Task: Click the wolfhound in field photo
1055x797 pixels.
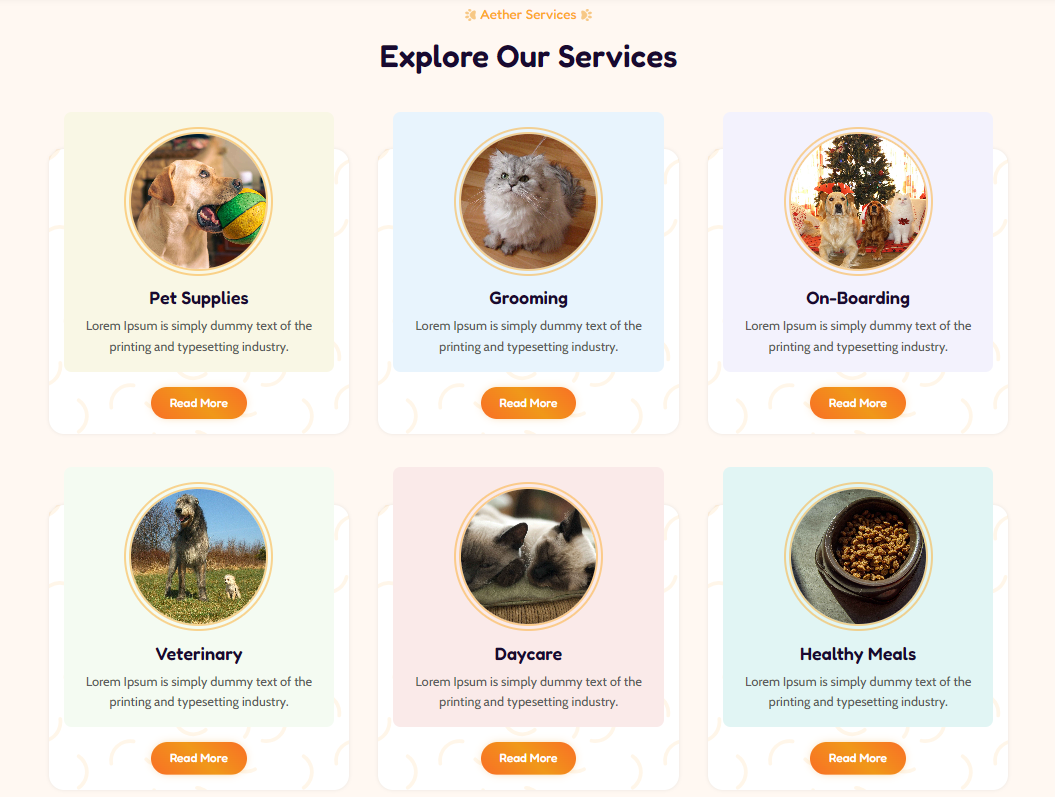Action: click(199, 557)
